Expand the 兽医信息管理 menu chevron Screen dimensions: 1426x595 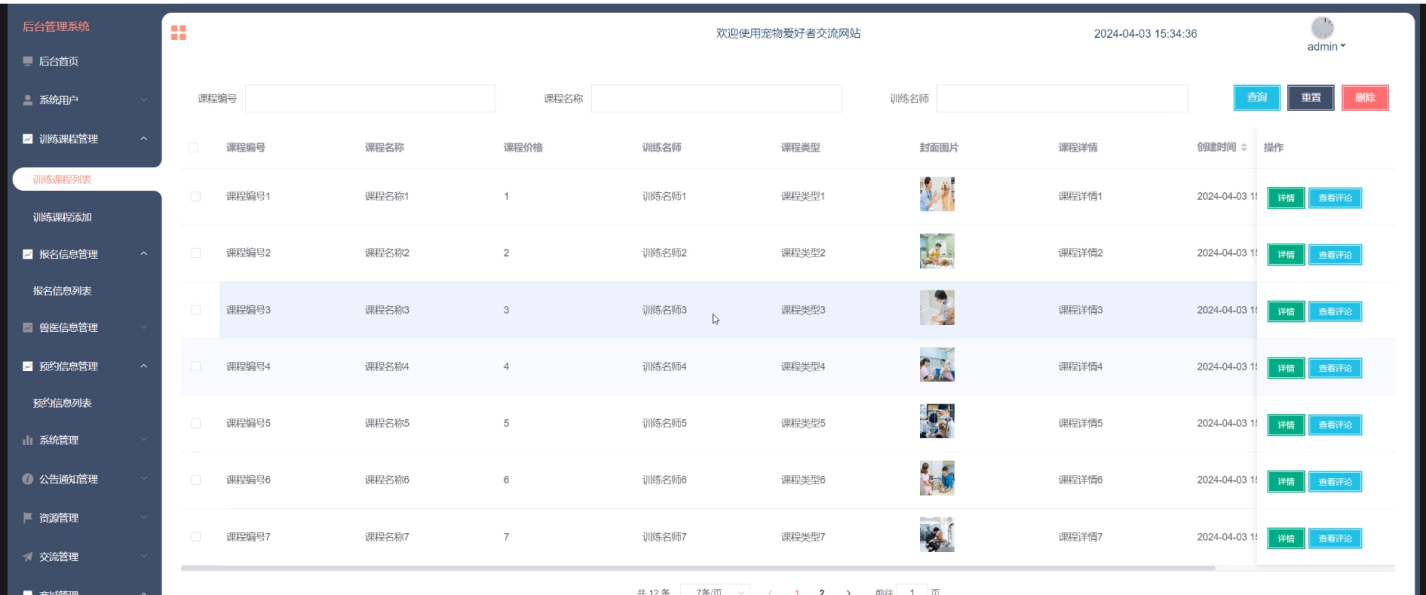pos(144,327)
